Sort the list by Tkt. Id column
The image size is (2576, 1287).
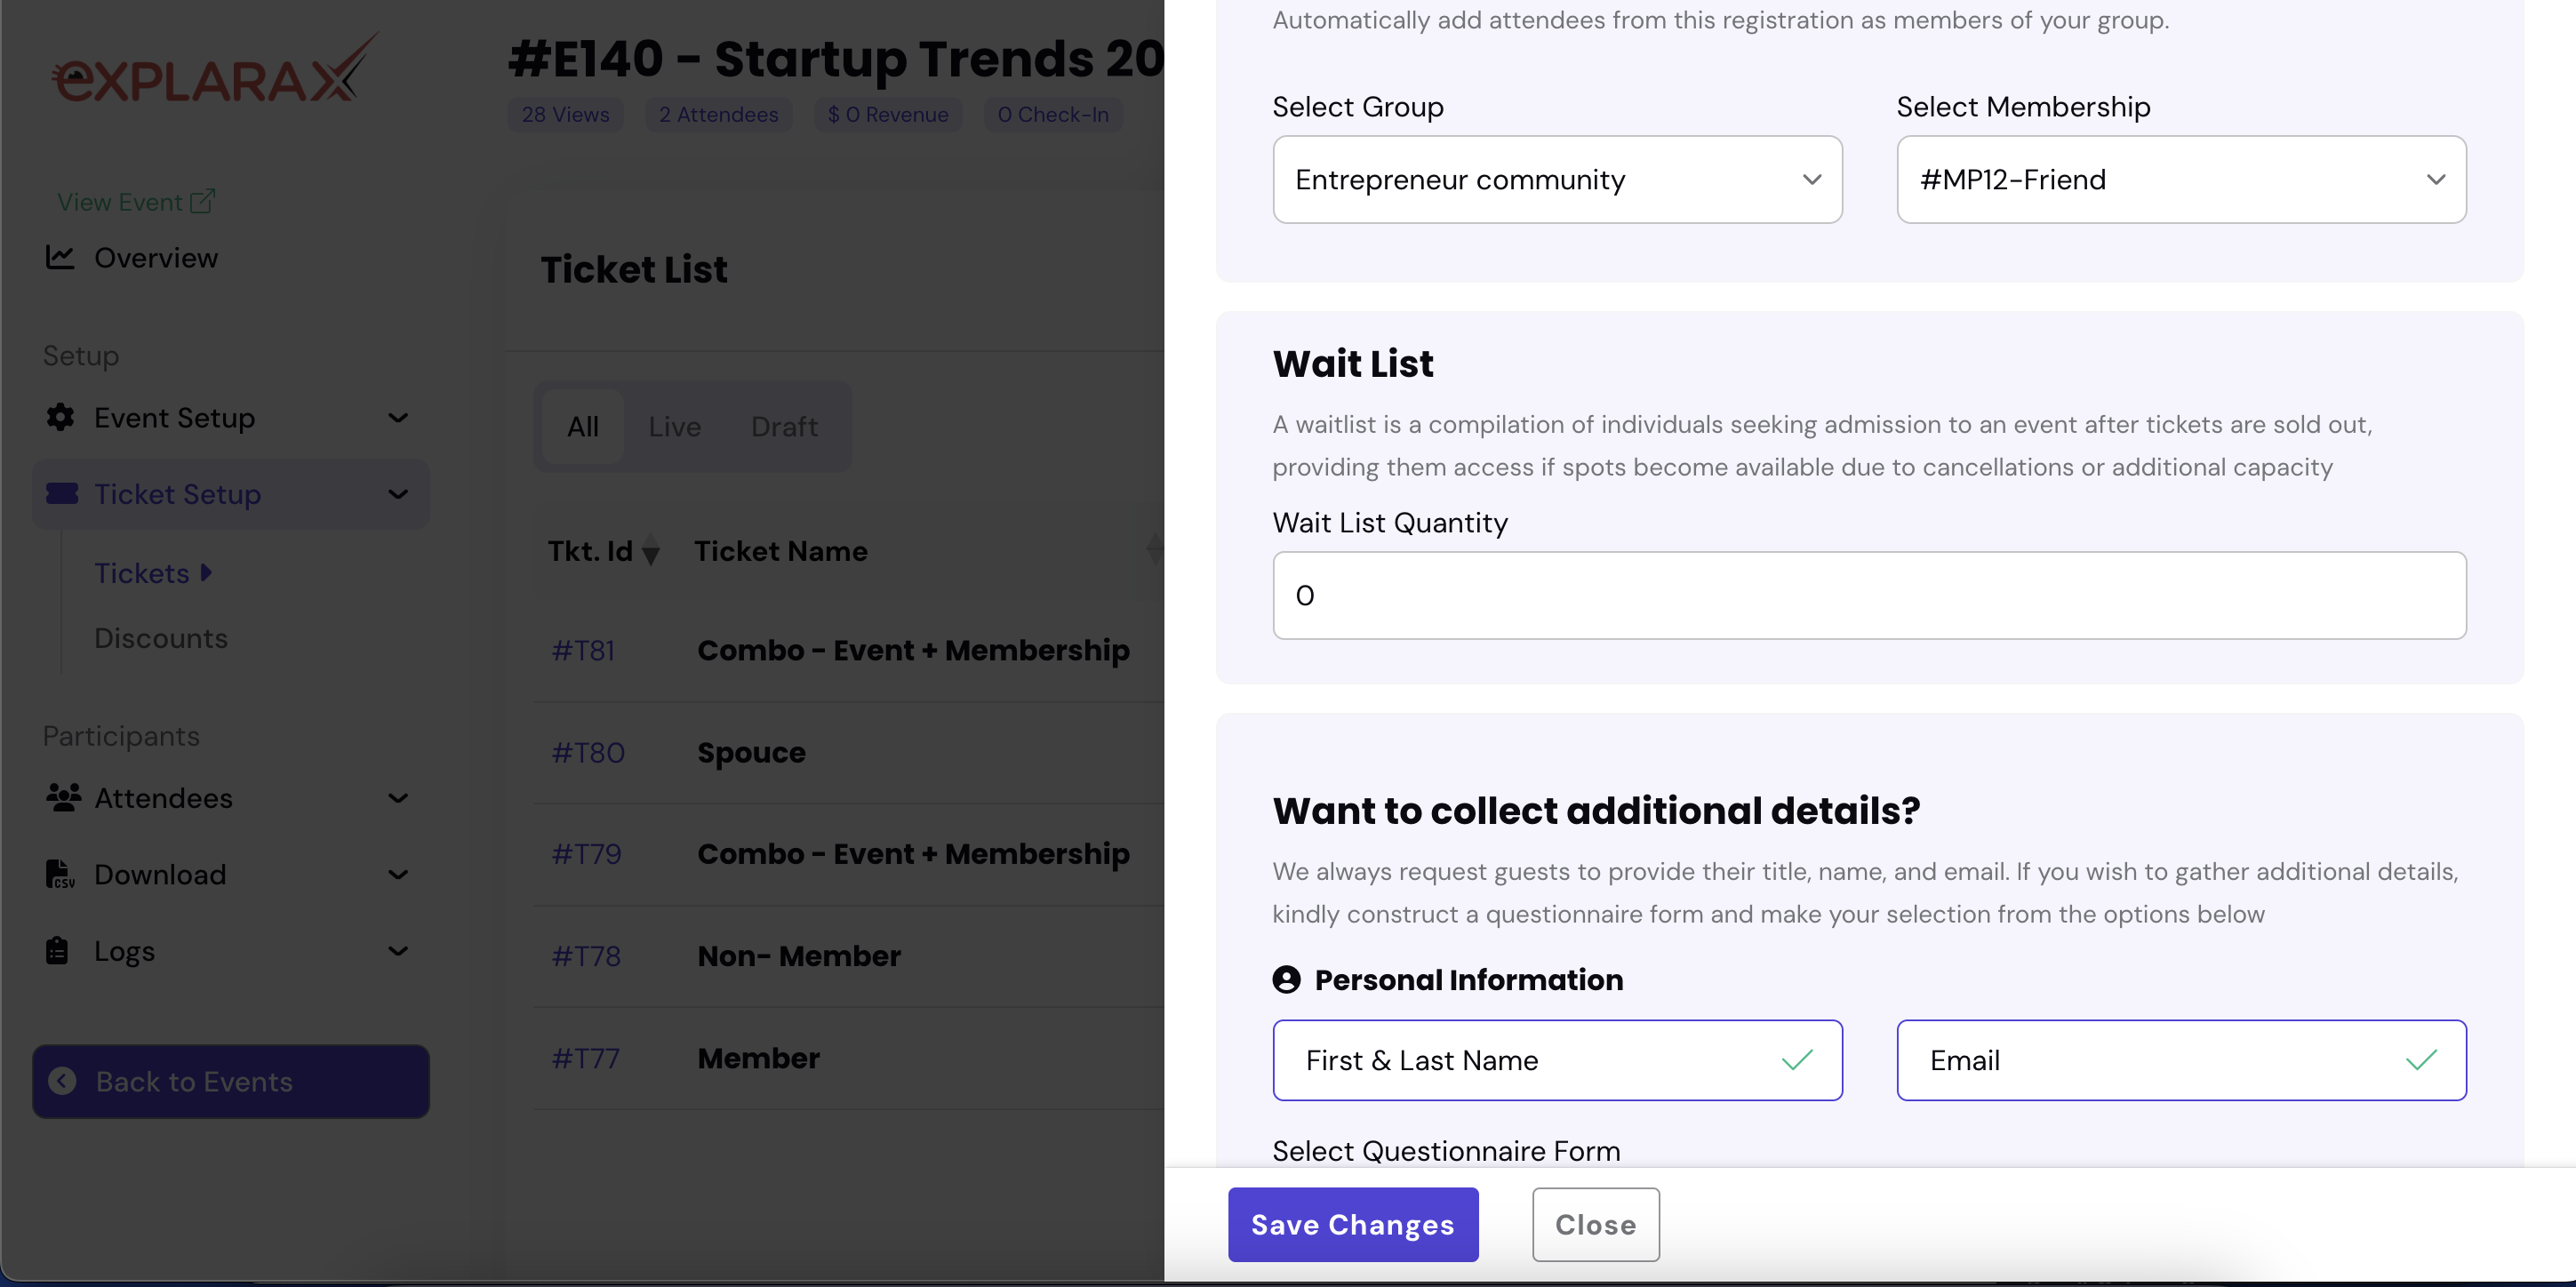point(650,551)
